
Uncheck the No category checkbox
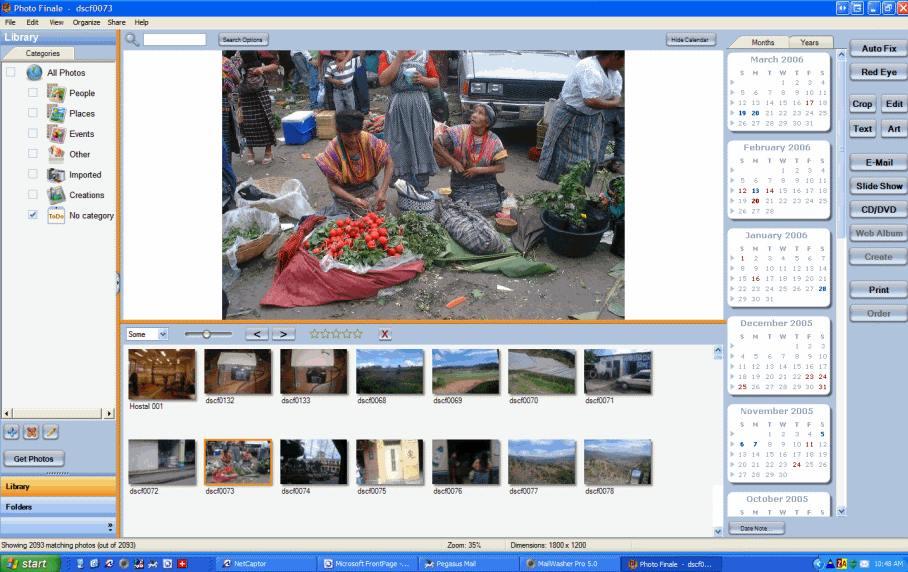(x=33, y=215)
